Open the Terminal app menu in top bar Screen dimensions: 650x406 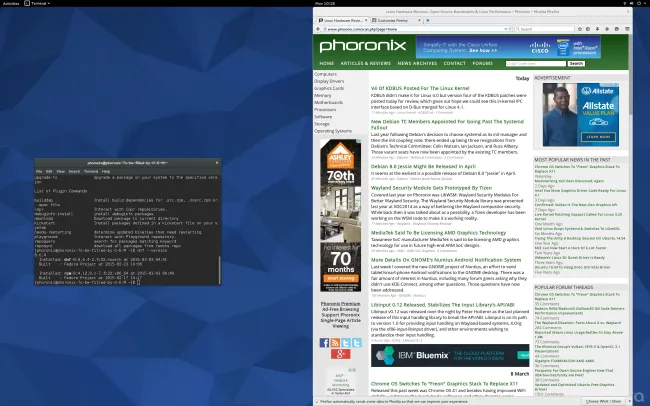click(x=37, y=3)
